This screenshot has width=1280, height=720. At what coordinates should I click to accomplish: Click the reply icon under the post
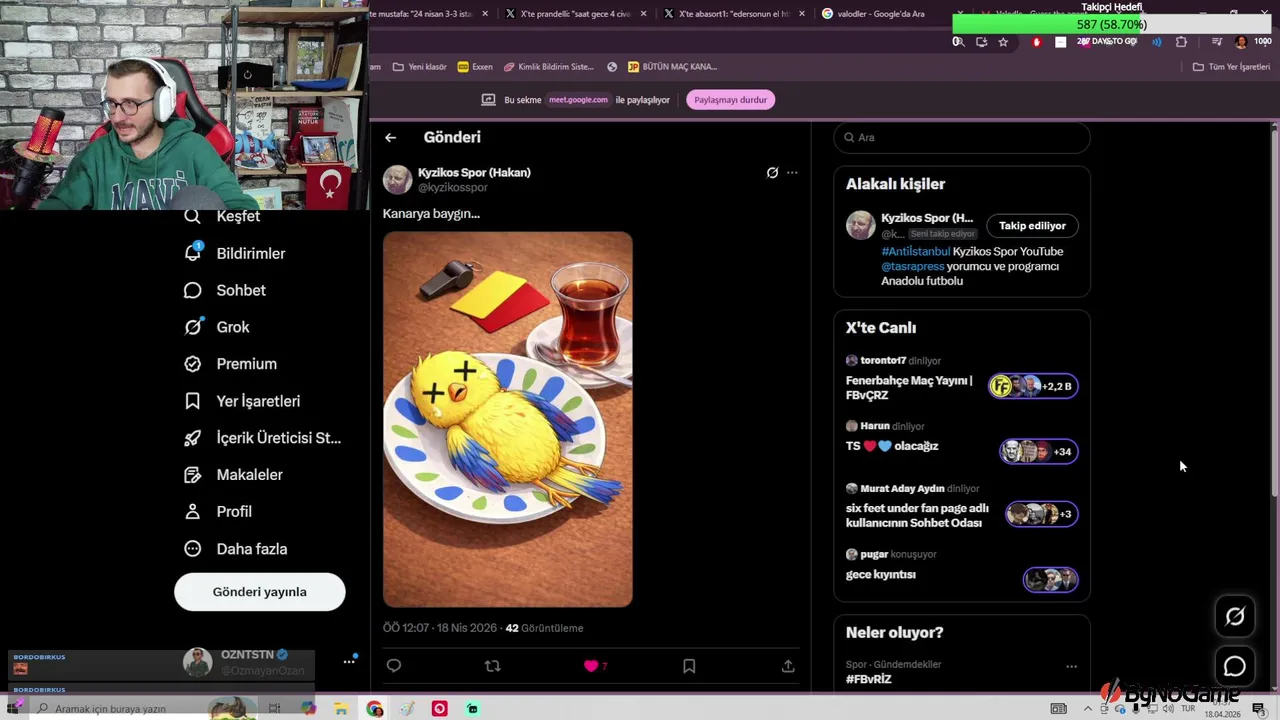(x=394, y=666)
